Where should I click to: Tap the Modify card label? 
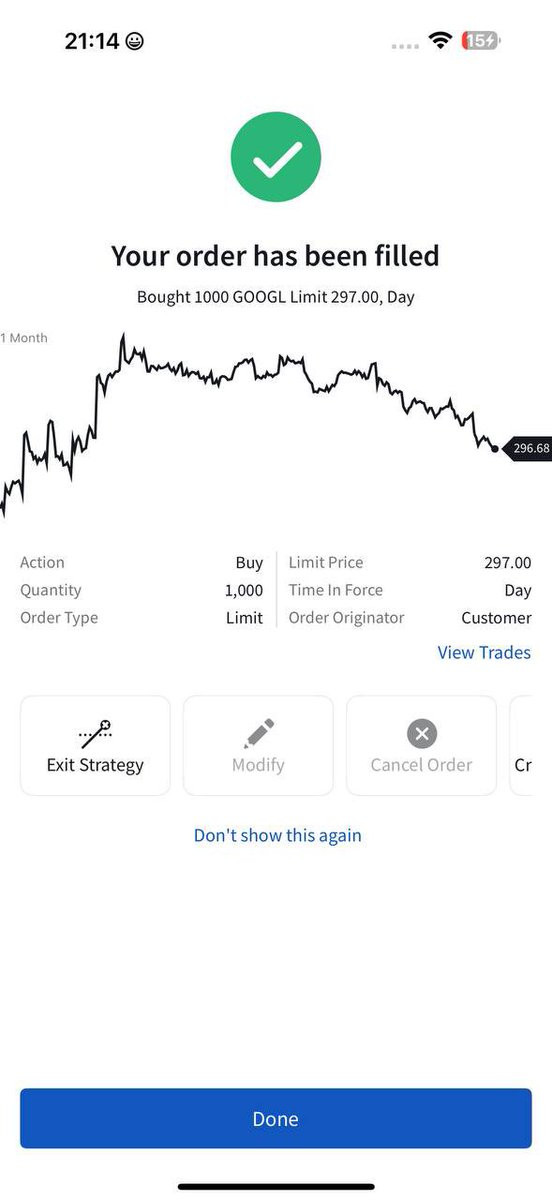click(x=258, y=765)
